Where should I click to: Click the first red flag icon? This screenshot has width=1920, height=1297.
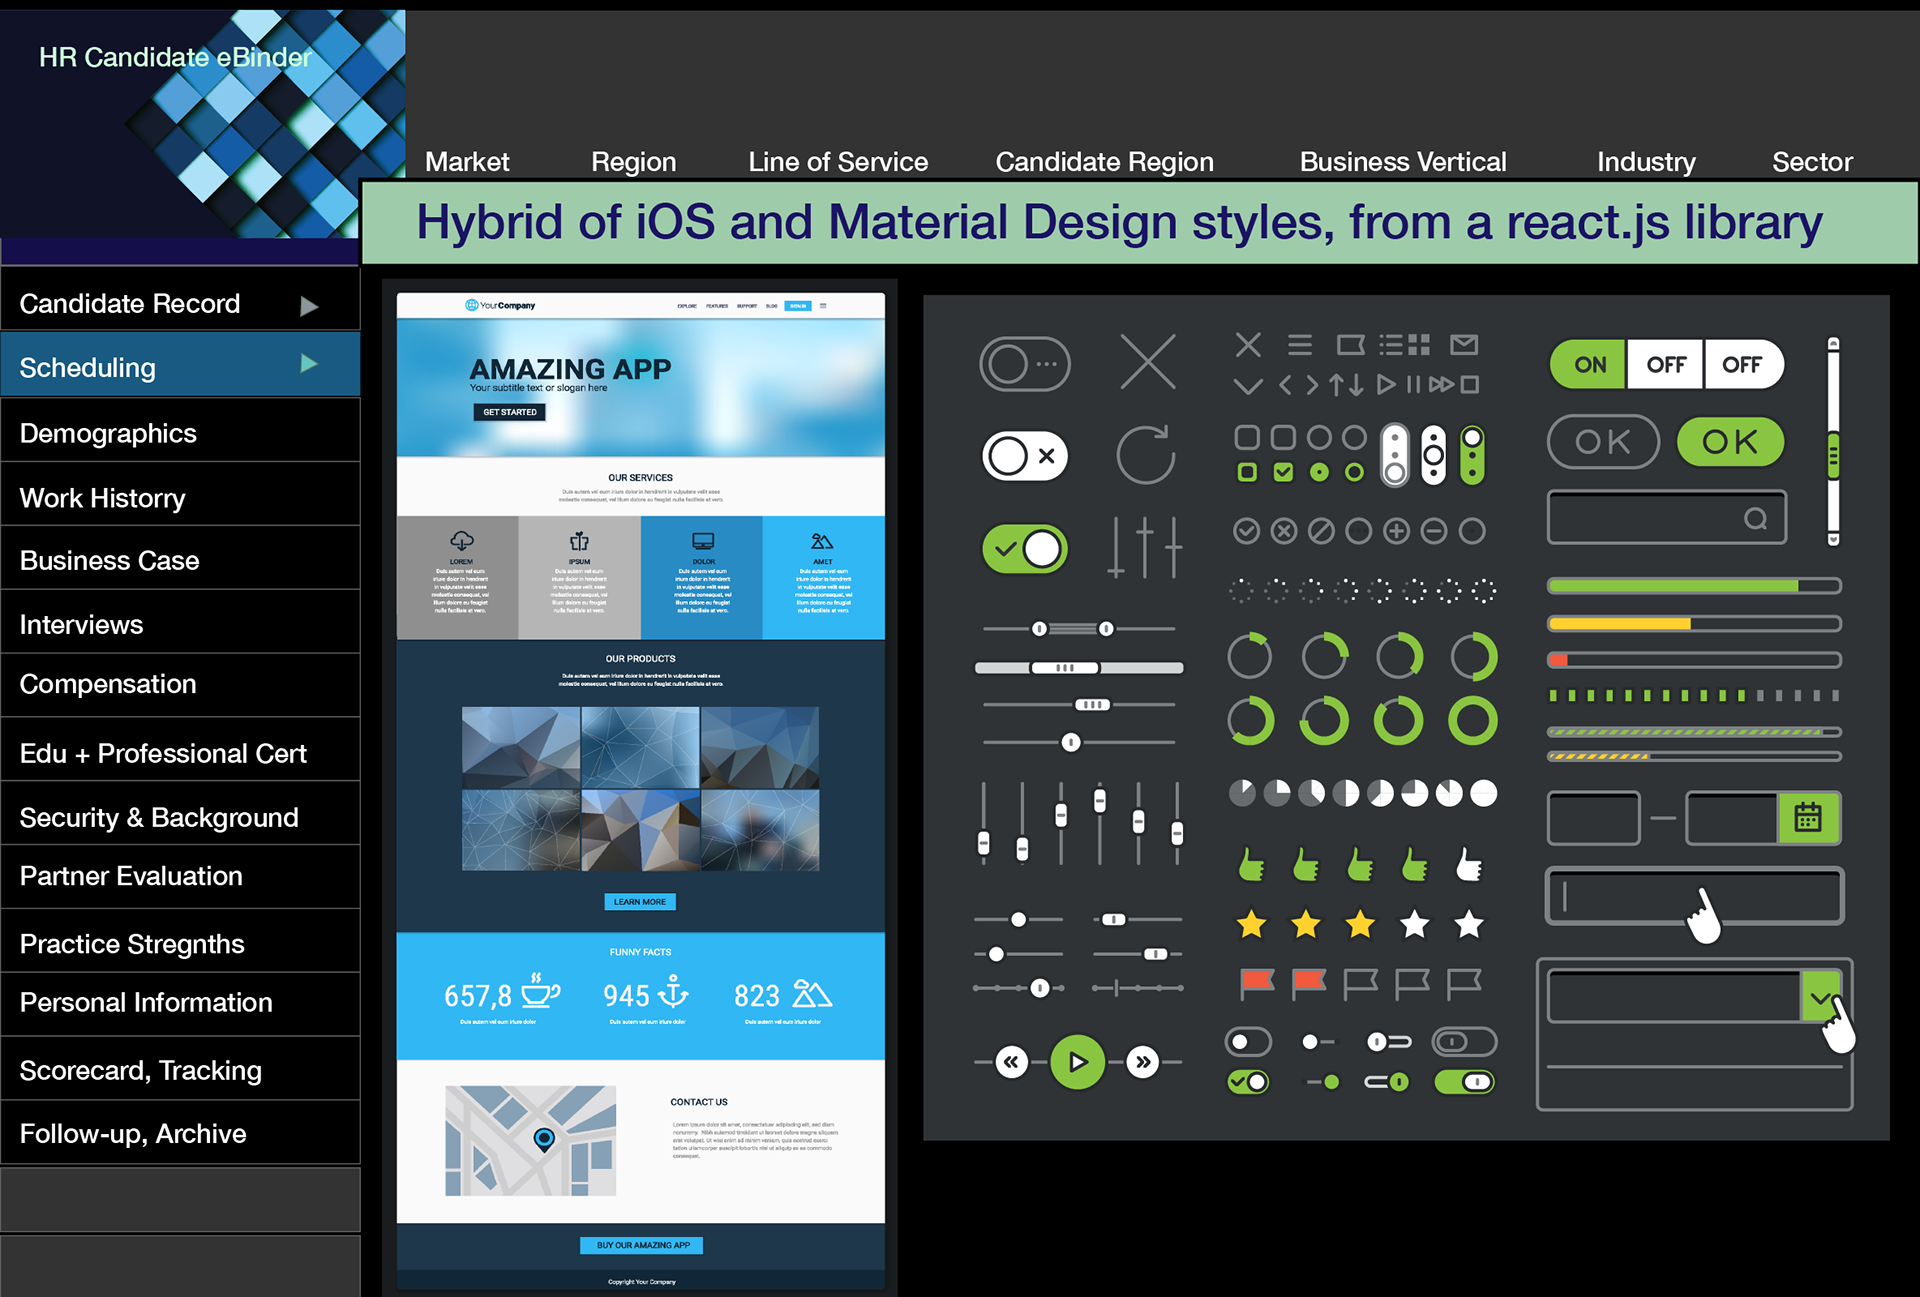1256,983
